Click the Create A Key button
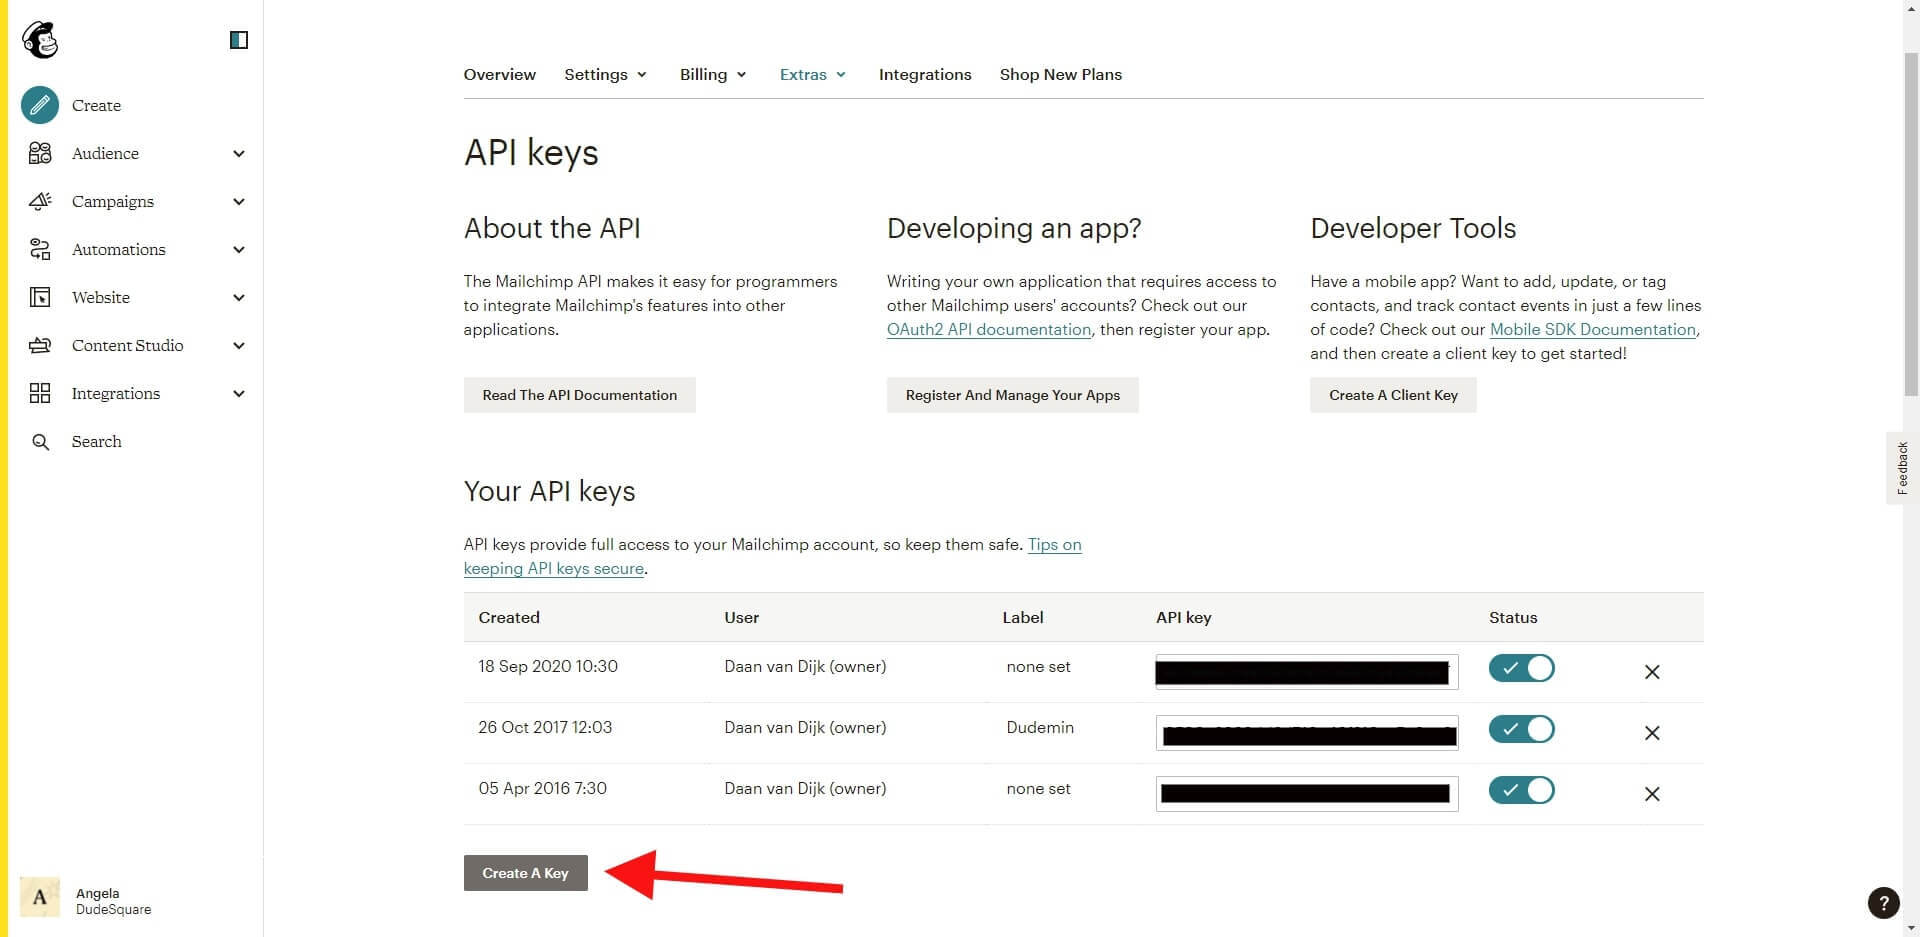The width and height of the screenshot is (1920, 937). coord(526,873)
